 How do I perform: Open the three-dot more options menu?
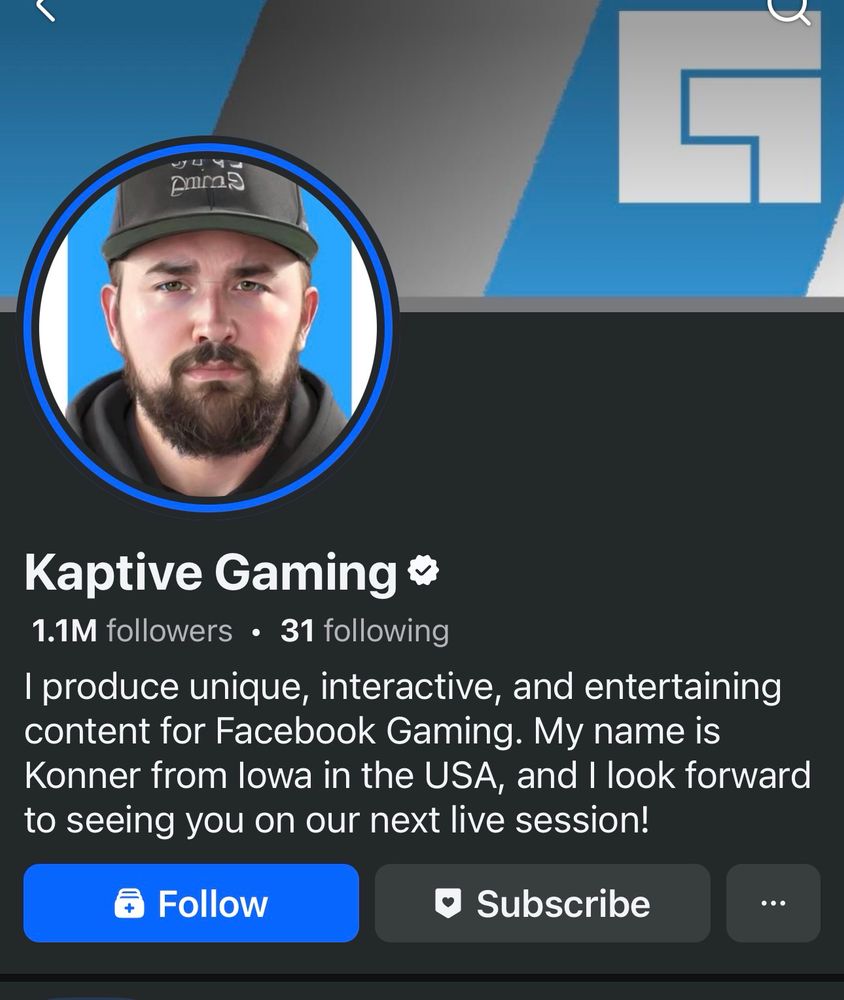tap(773, 903)
